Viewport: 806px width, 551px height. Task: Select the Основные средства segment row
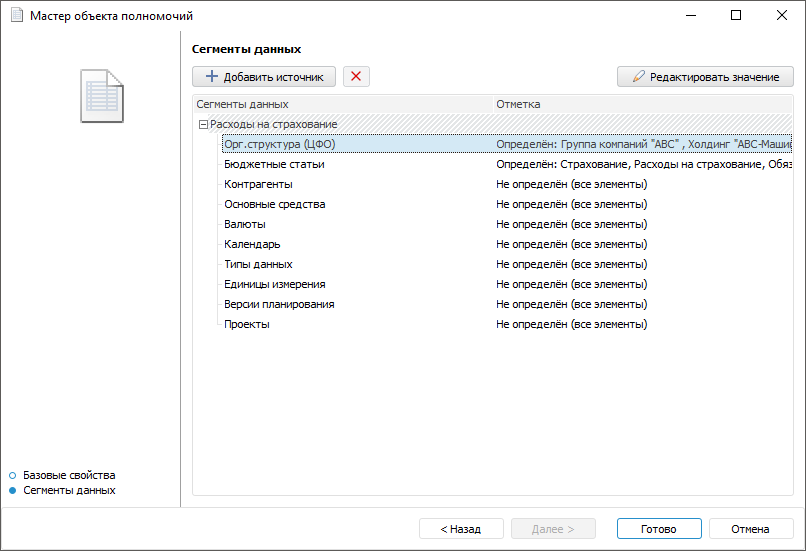tap(274, 204)
